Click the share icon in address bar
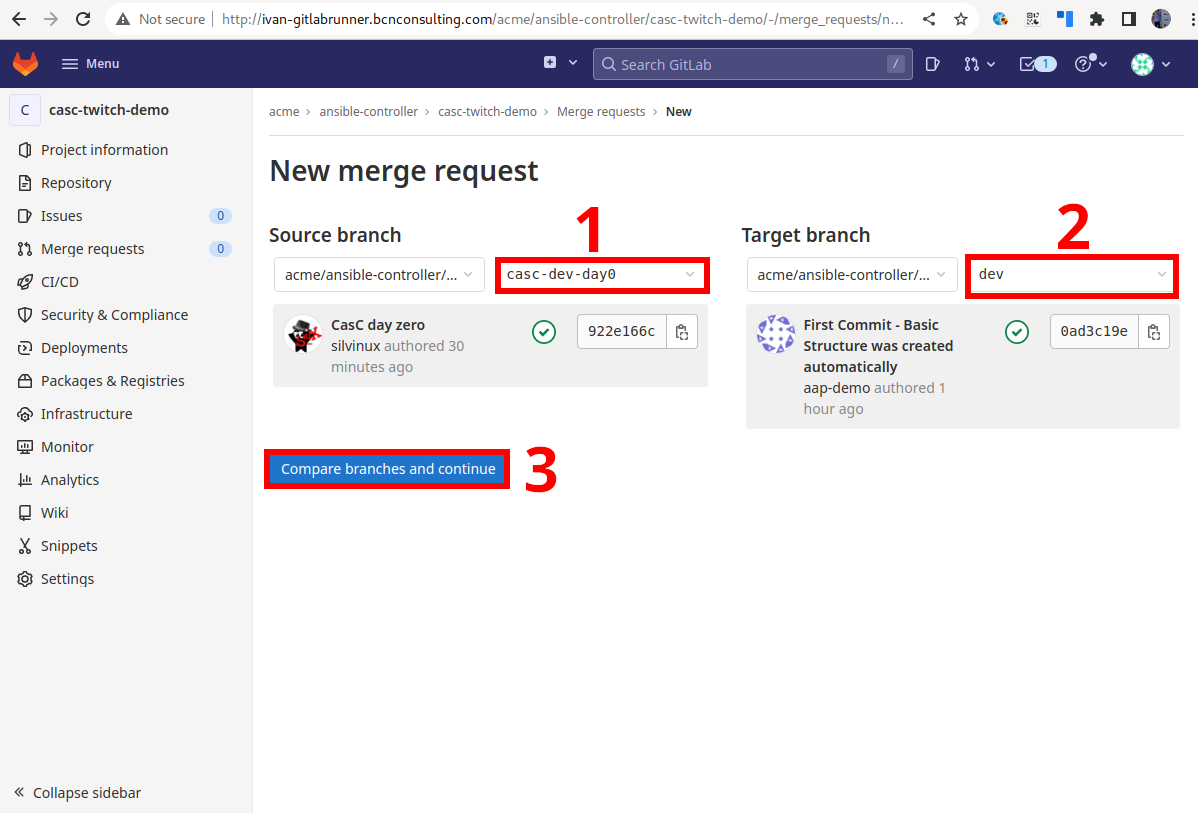This screenshot has height=813, width=1198. pyautogui.click(x=928, y=19)
